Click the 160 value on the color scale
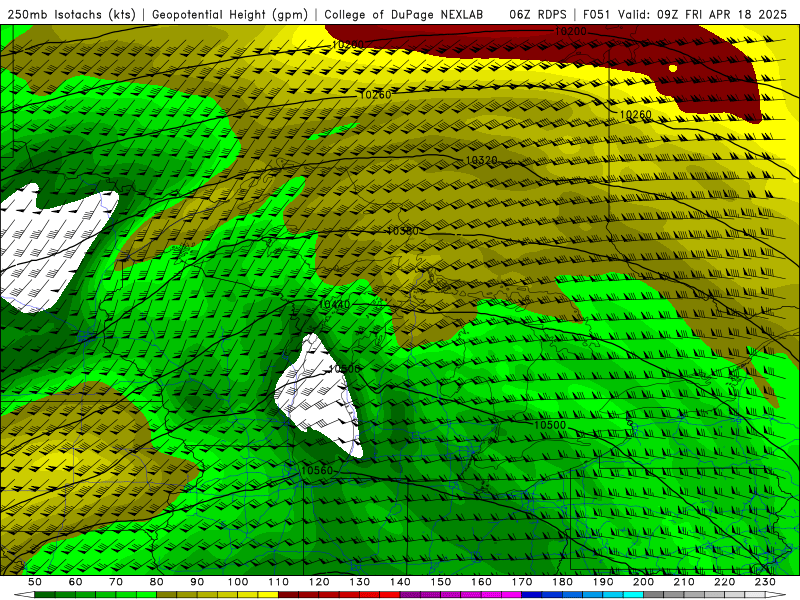Image resolution: width=800 pixels, height=600 pixels. pyautogui.click(x=481, y=582)
